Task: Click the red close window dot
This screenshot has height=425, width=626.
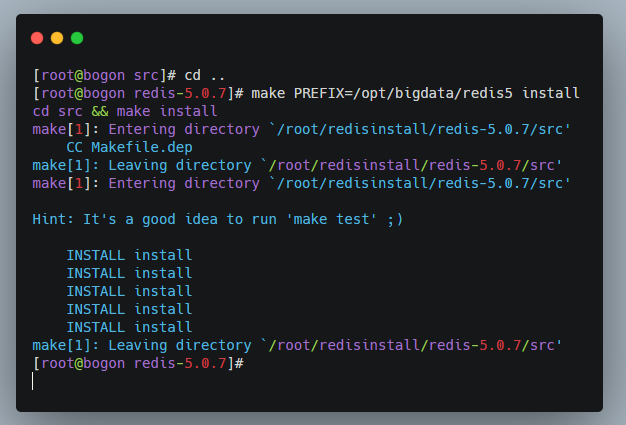Action: (37, 38)
